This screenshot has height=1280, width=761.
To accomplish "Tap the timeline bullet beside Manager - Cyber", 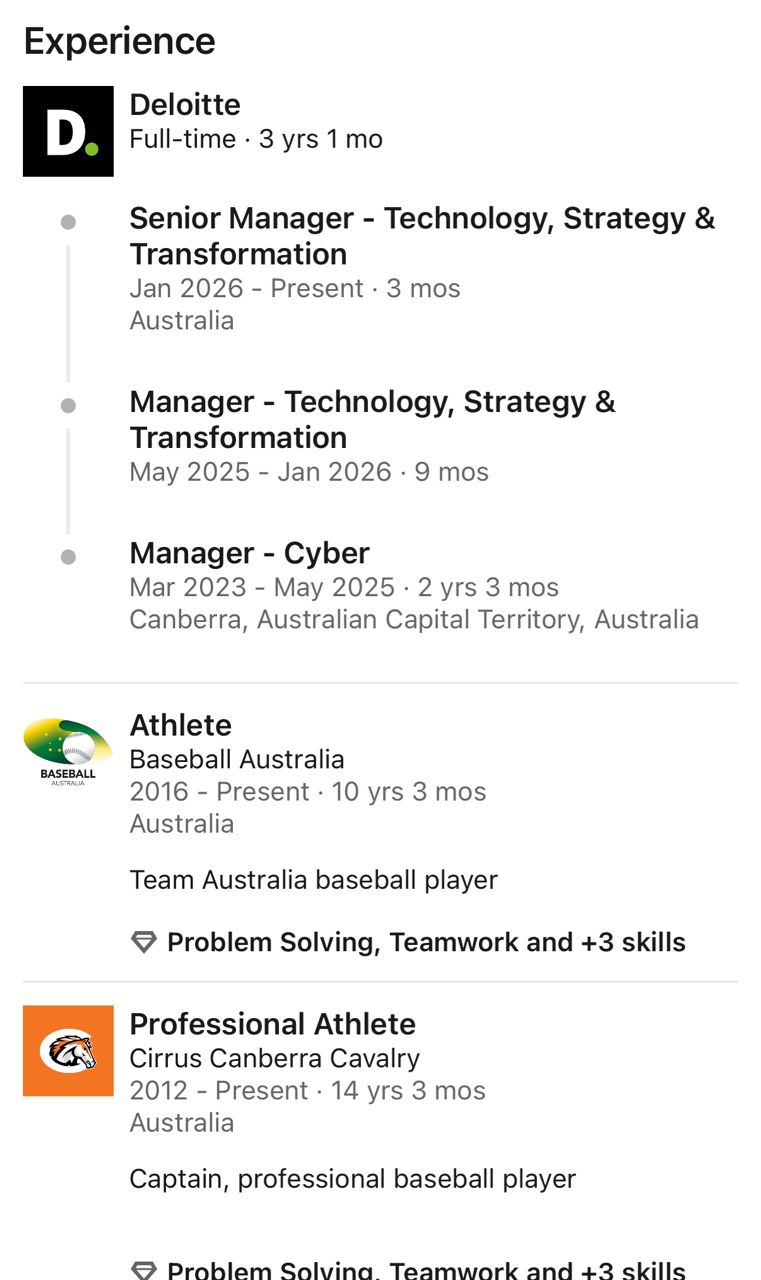I will 68,557.
